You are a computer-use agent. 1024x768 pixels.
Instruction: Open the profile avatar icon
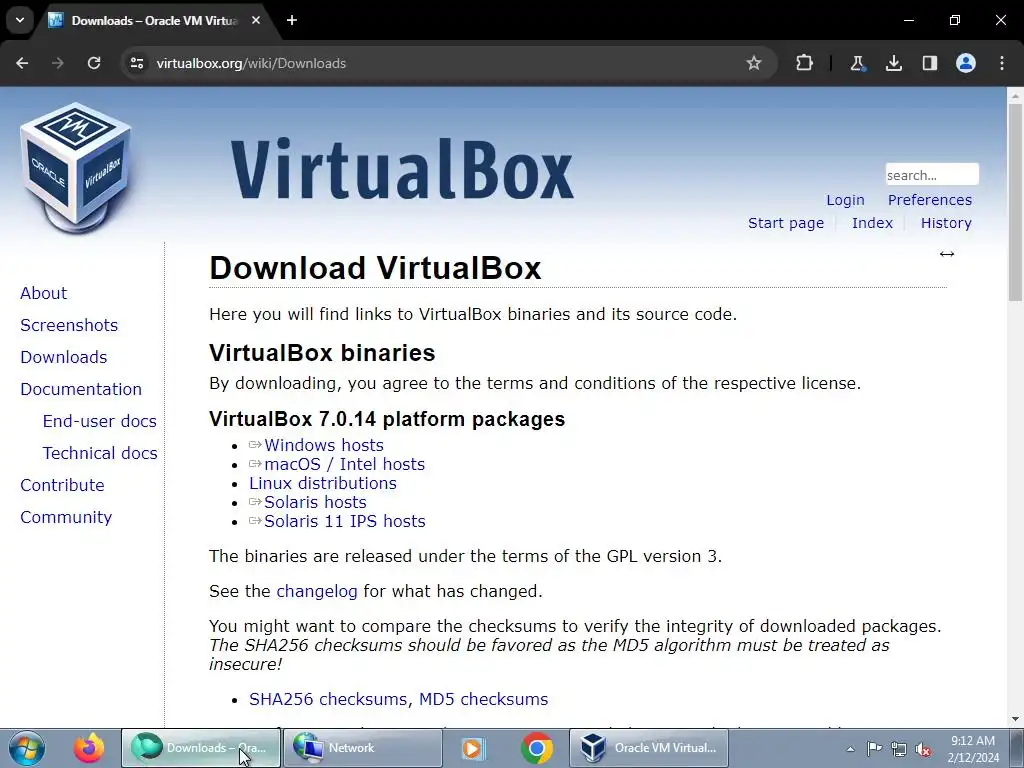966,63
